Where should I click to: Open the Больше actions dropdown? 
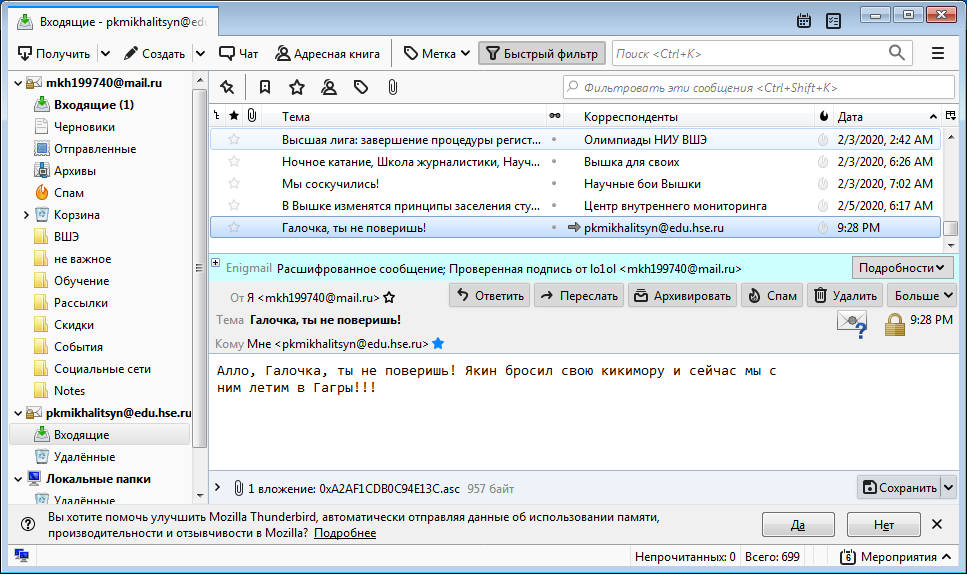pyautogui.click(x=924, y=296)
